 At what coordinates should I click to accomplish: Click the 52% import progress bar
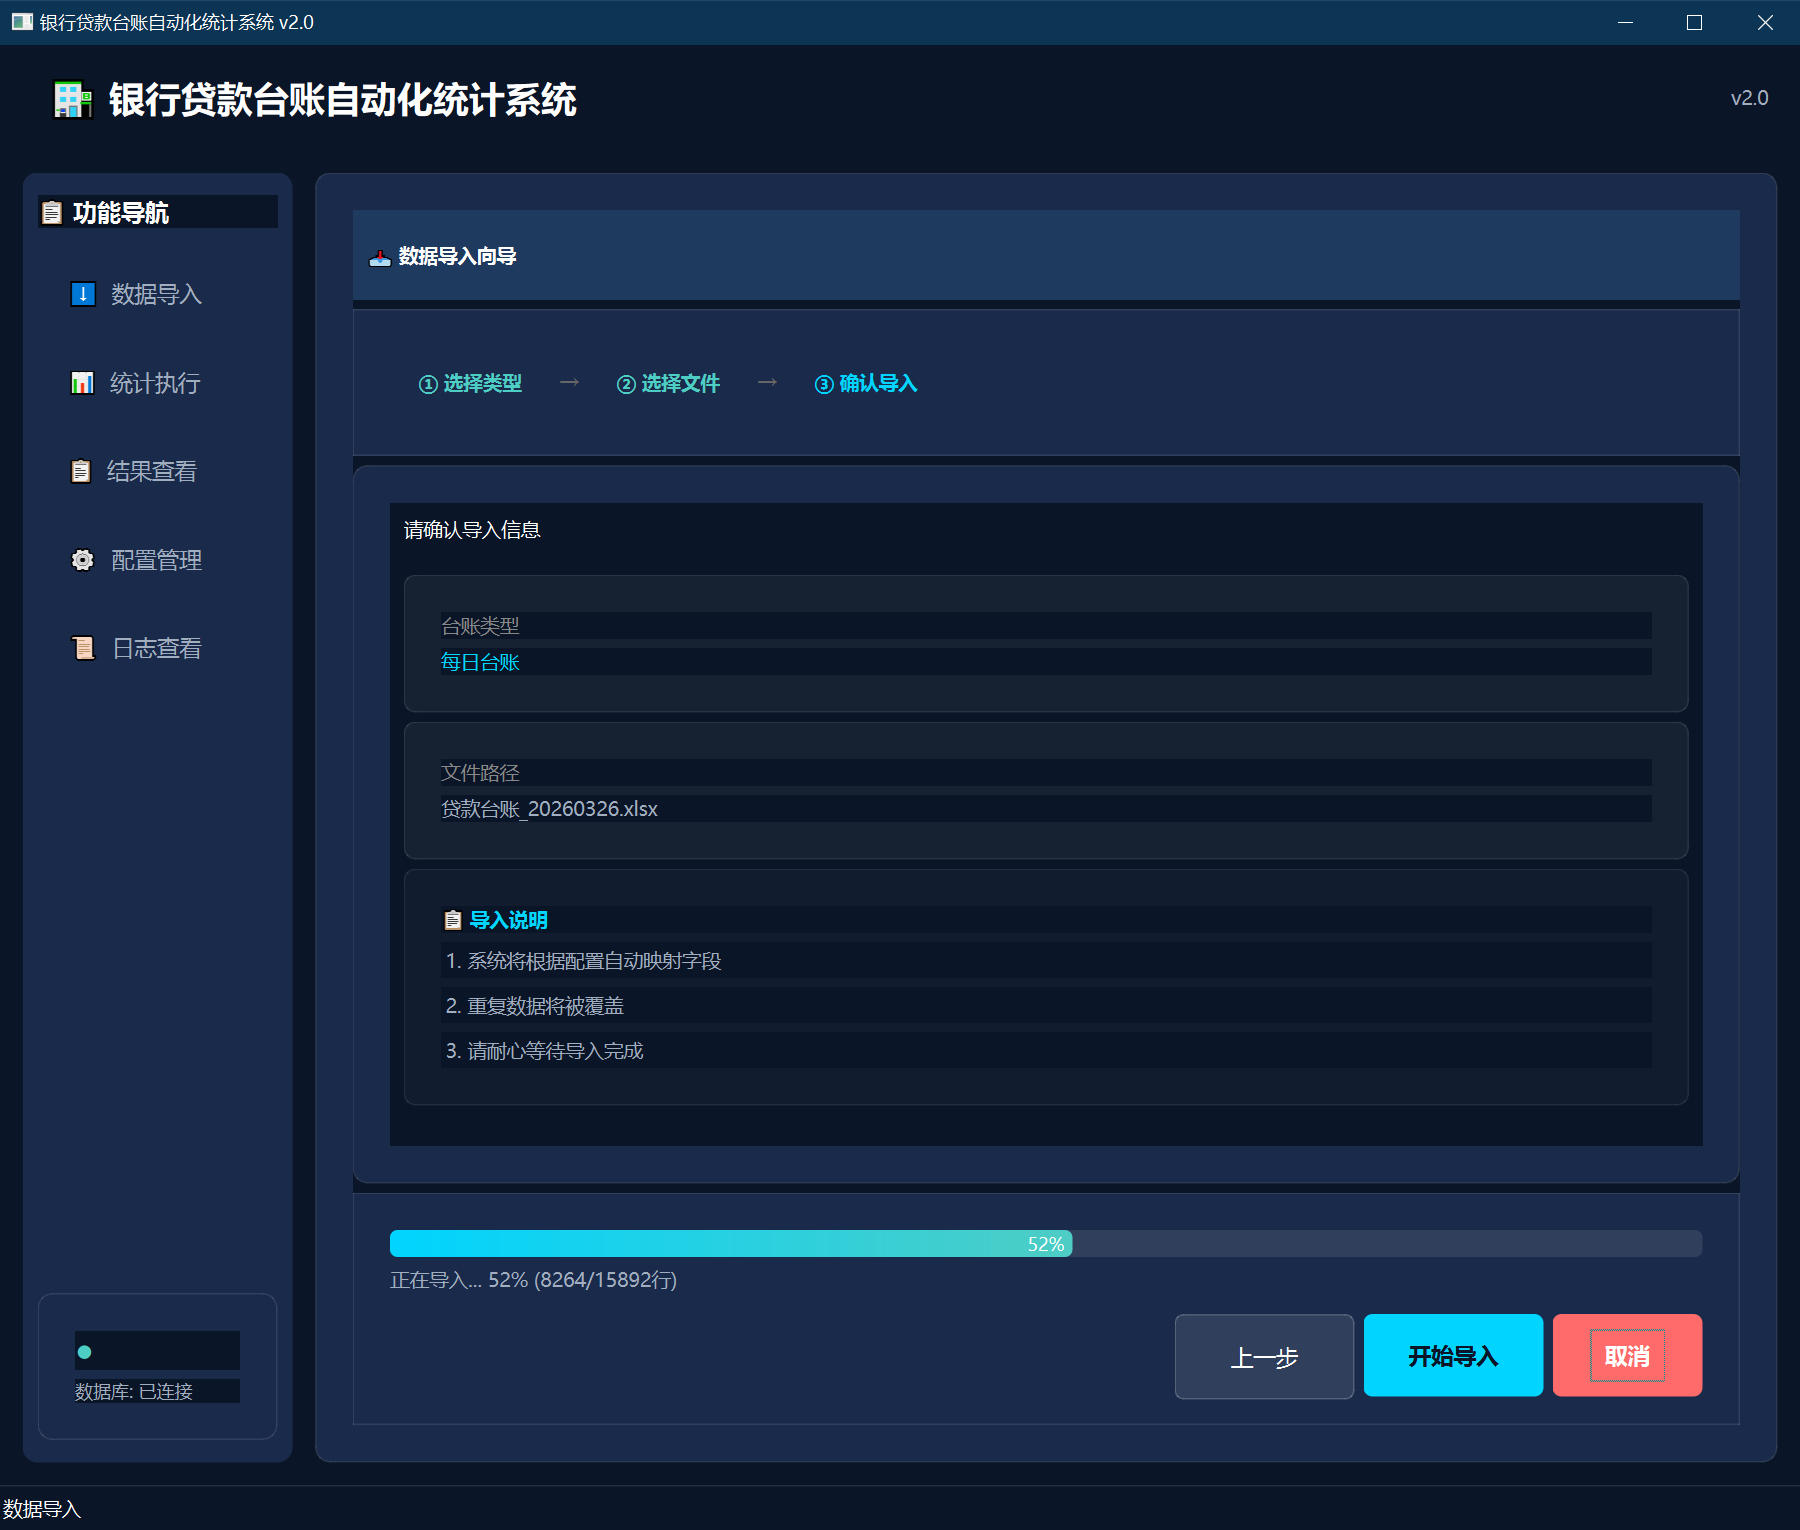click(1045, 1244)
